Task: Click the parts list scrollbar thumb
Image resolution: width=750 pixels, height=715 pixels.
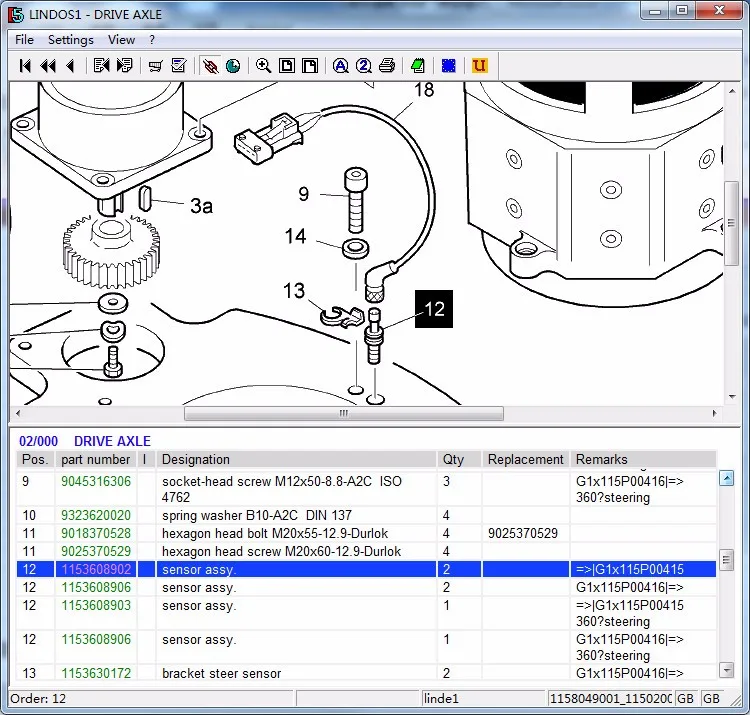Action: point(727,560)
